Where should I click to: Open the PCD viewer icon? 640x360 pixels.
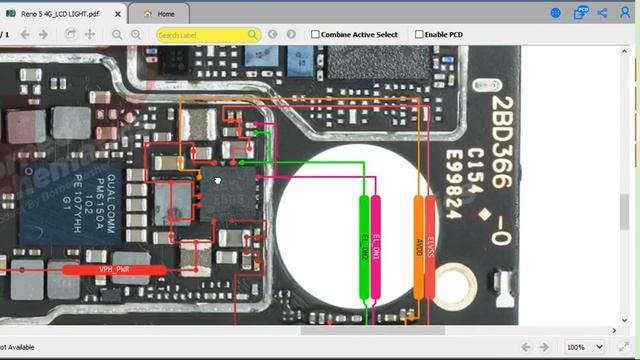coord(581,13)
